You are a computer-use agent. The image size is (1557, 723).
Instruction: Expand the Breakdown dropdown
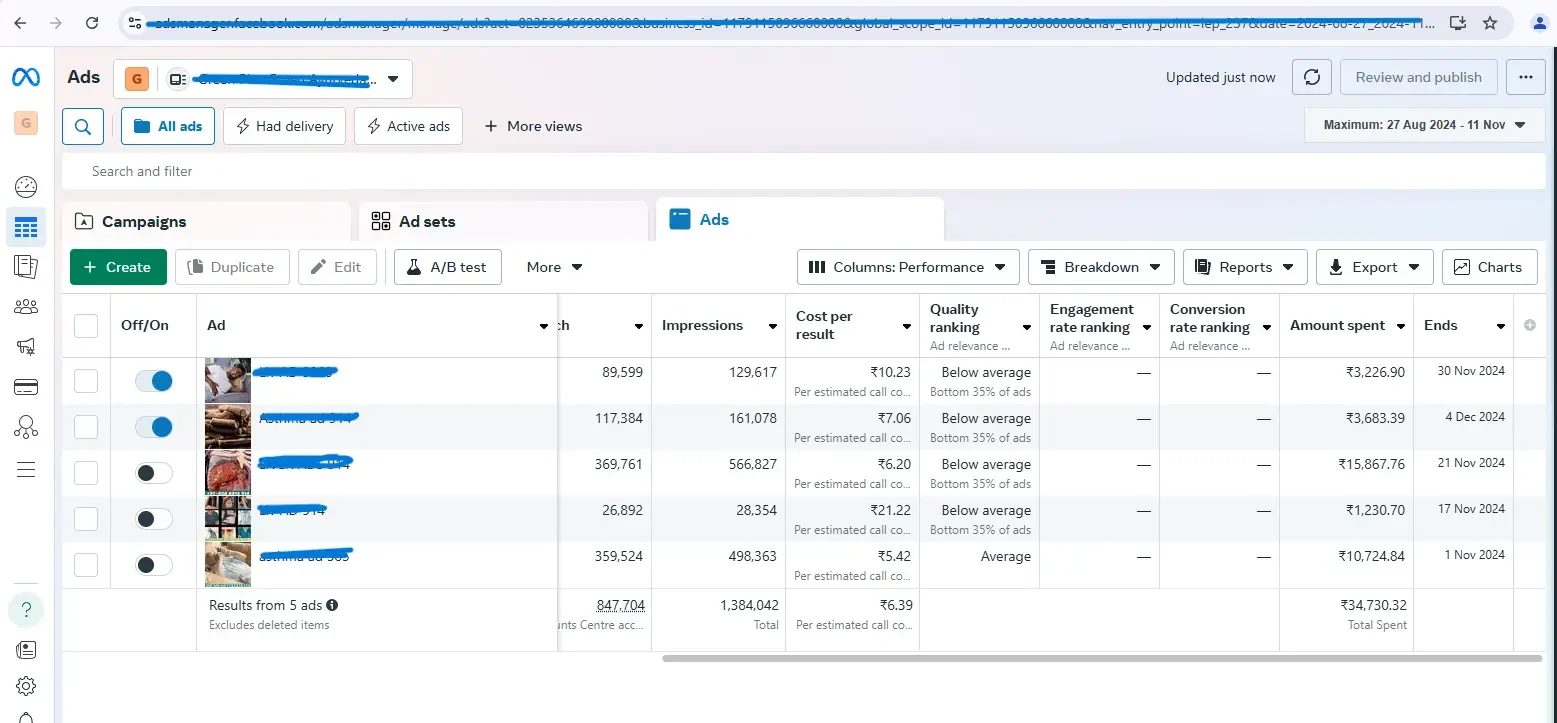tap(1101, 267)
